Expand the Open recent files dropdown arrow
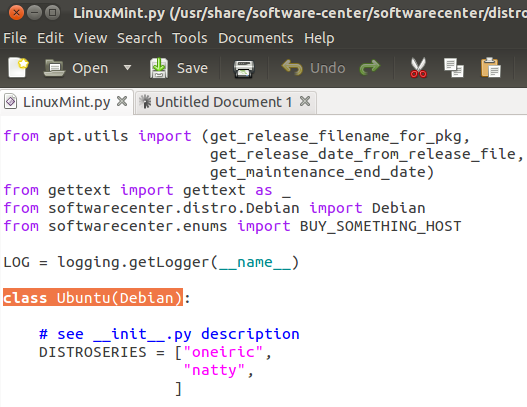The height and width of the screenshot is (407, 527). [127, 68]
